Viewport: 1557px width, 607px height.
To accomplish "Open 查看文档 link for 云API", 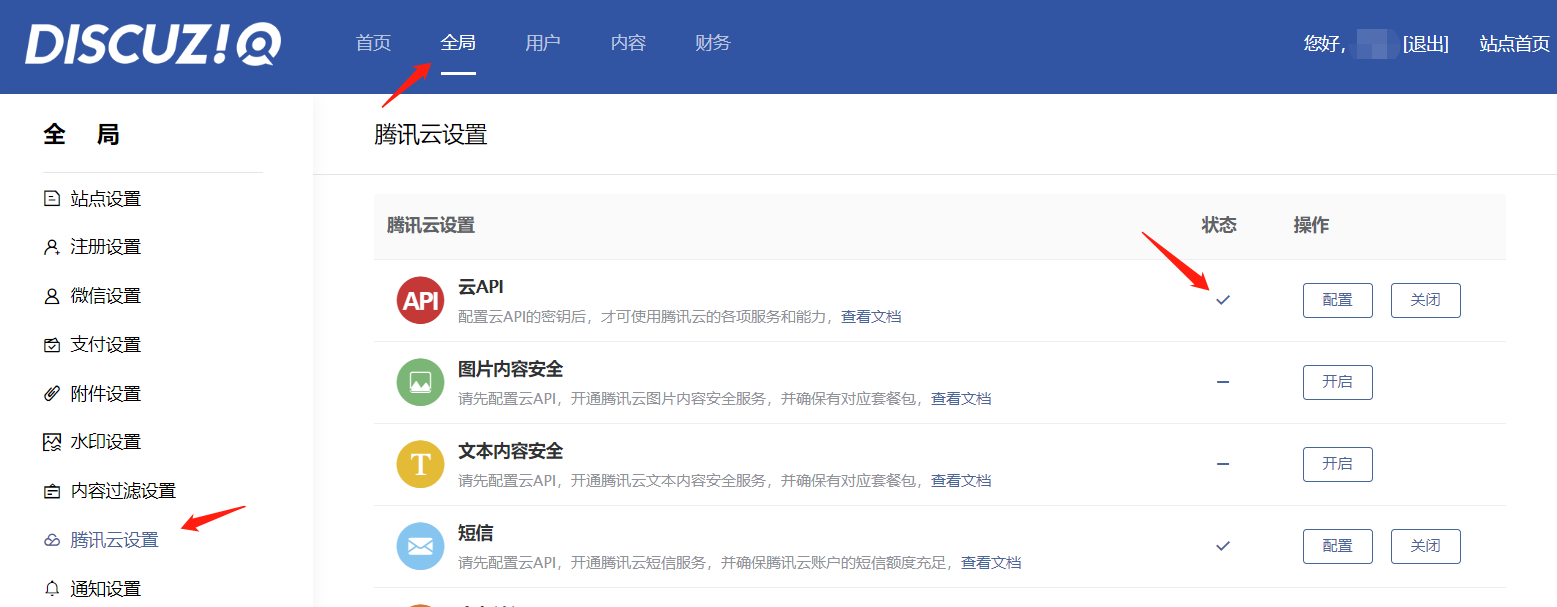I will 871,317.
